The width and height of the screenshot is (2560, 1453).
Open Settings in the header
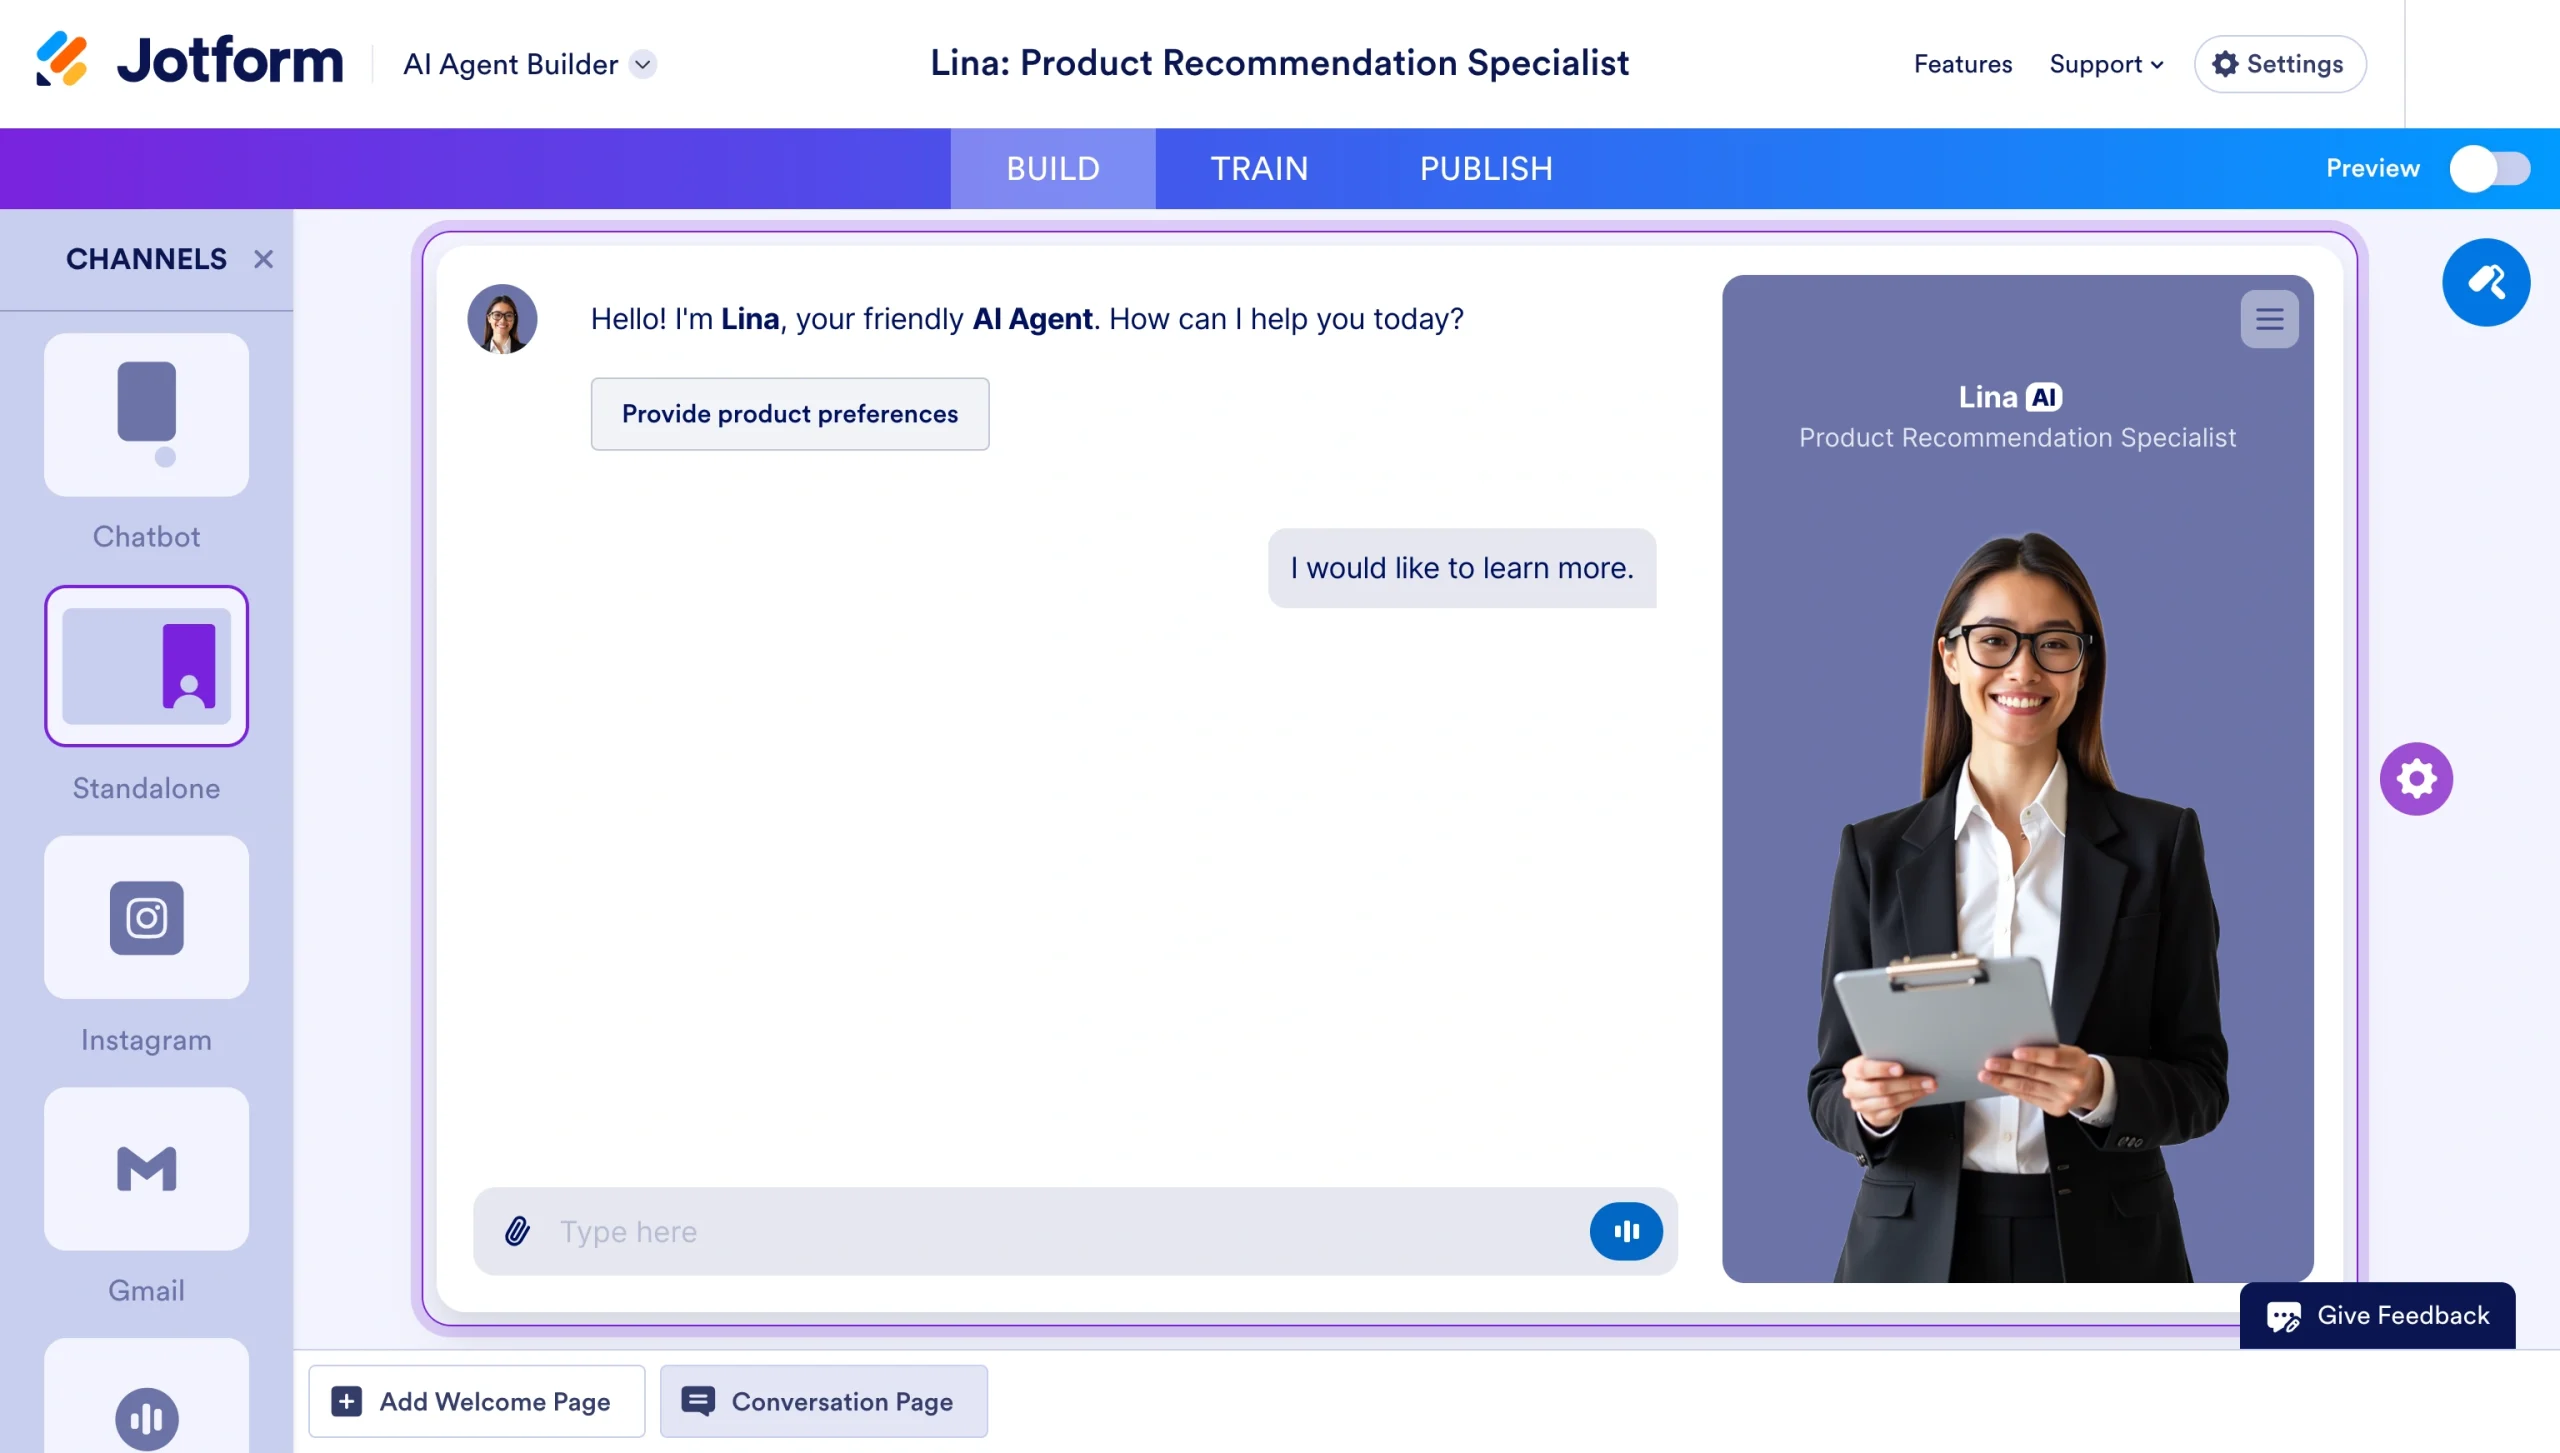[2279, 64]
